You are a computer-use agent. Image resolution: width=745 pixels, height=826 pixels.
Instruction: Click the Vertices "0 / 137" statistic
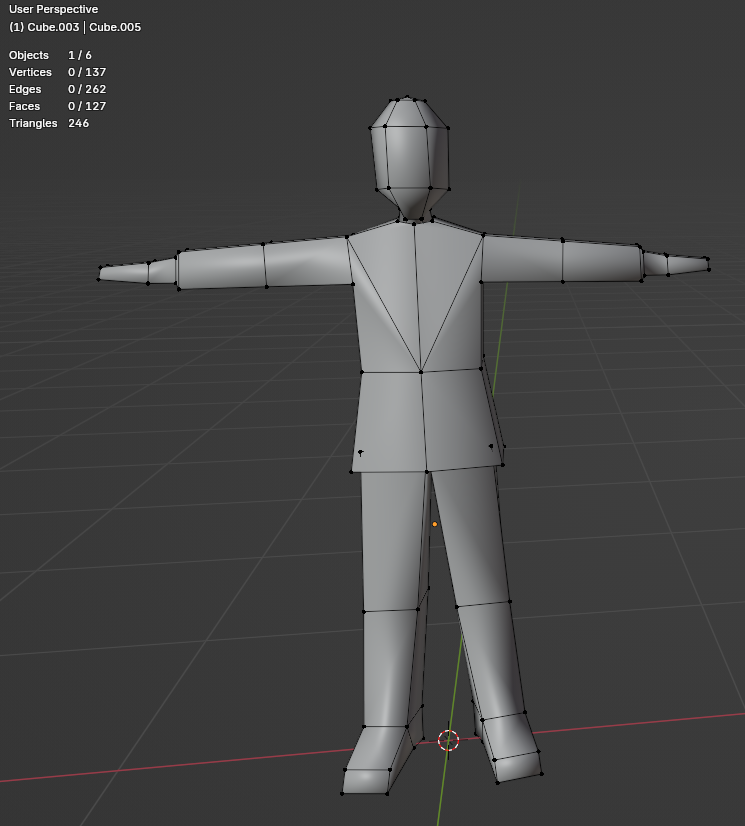tap(87, 72)
